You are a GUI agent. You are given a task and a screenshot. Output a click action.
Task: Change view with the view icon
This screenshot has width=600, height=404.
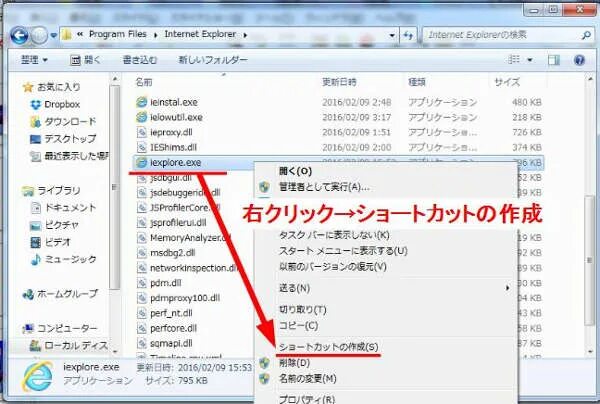(514, 60)
